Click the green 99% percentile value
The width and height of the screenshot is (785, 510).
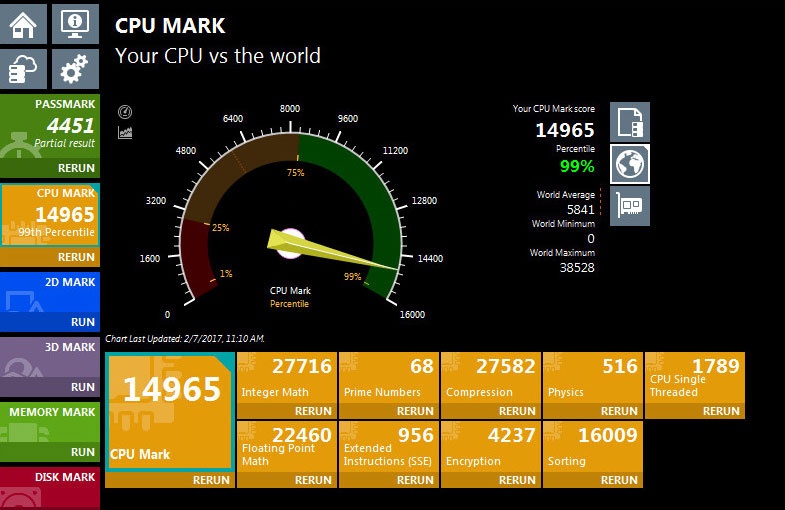point(577,166)
